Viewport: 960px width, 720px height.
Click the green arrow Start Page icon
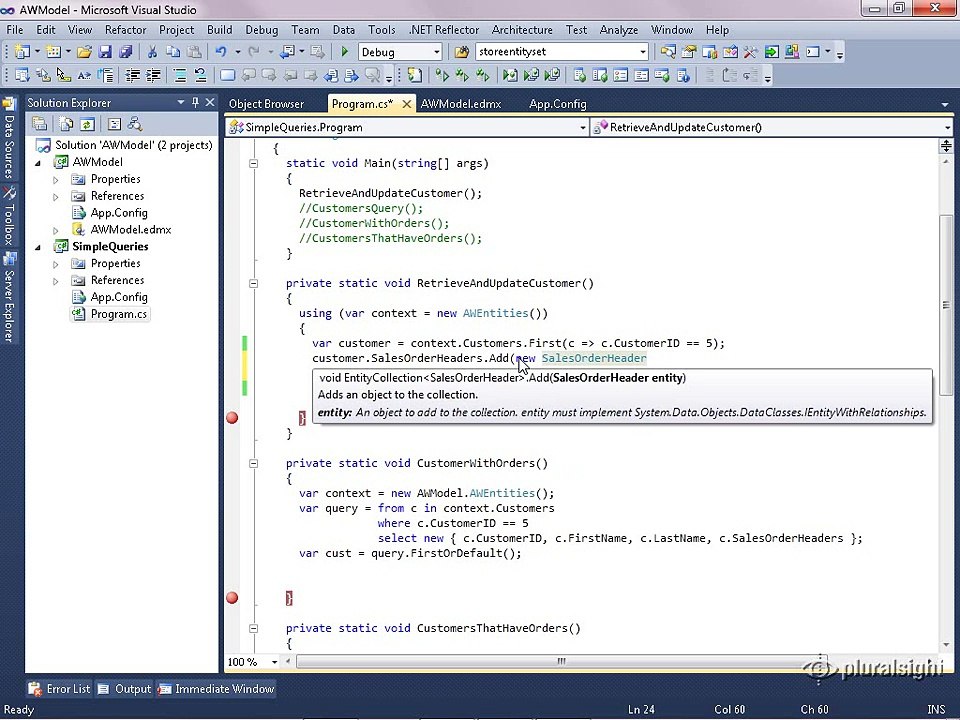pyautogui.click(x=771, y=52)
